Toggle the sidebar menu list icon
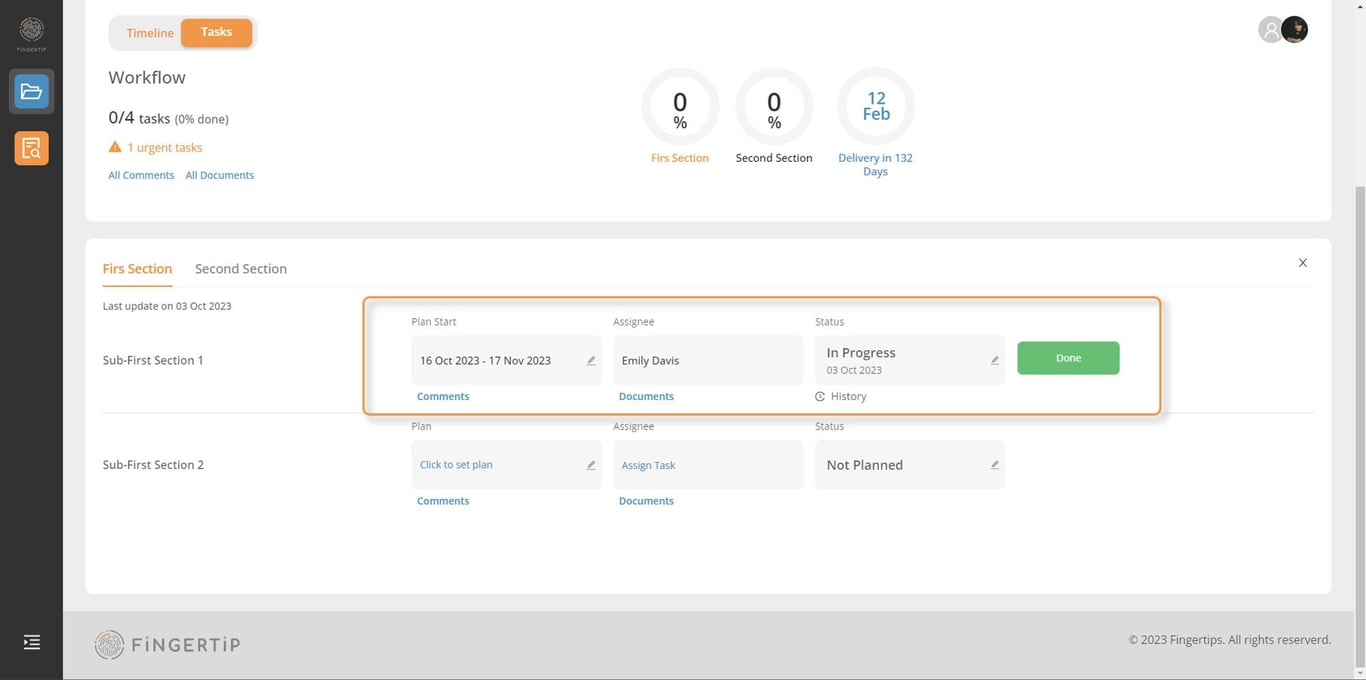The width and height of the screenshot is (1366, 680). pyautogui.click(x=31, y=642)
